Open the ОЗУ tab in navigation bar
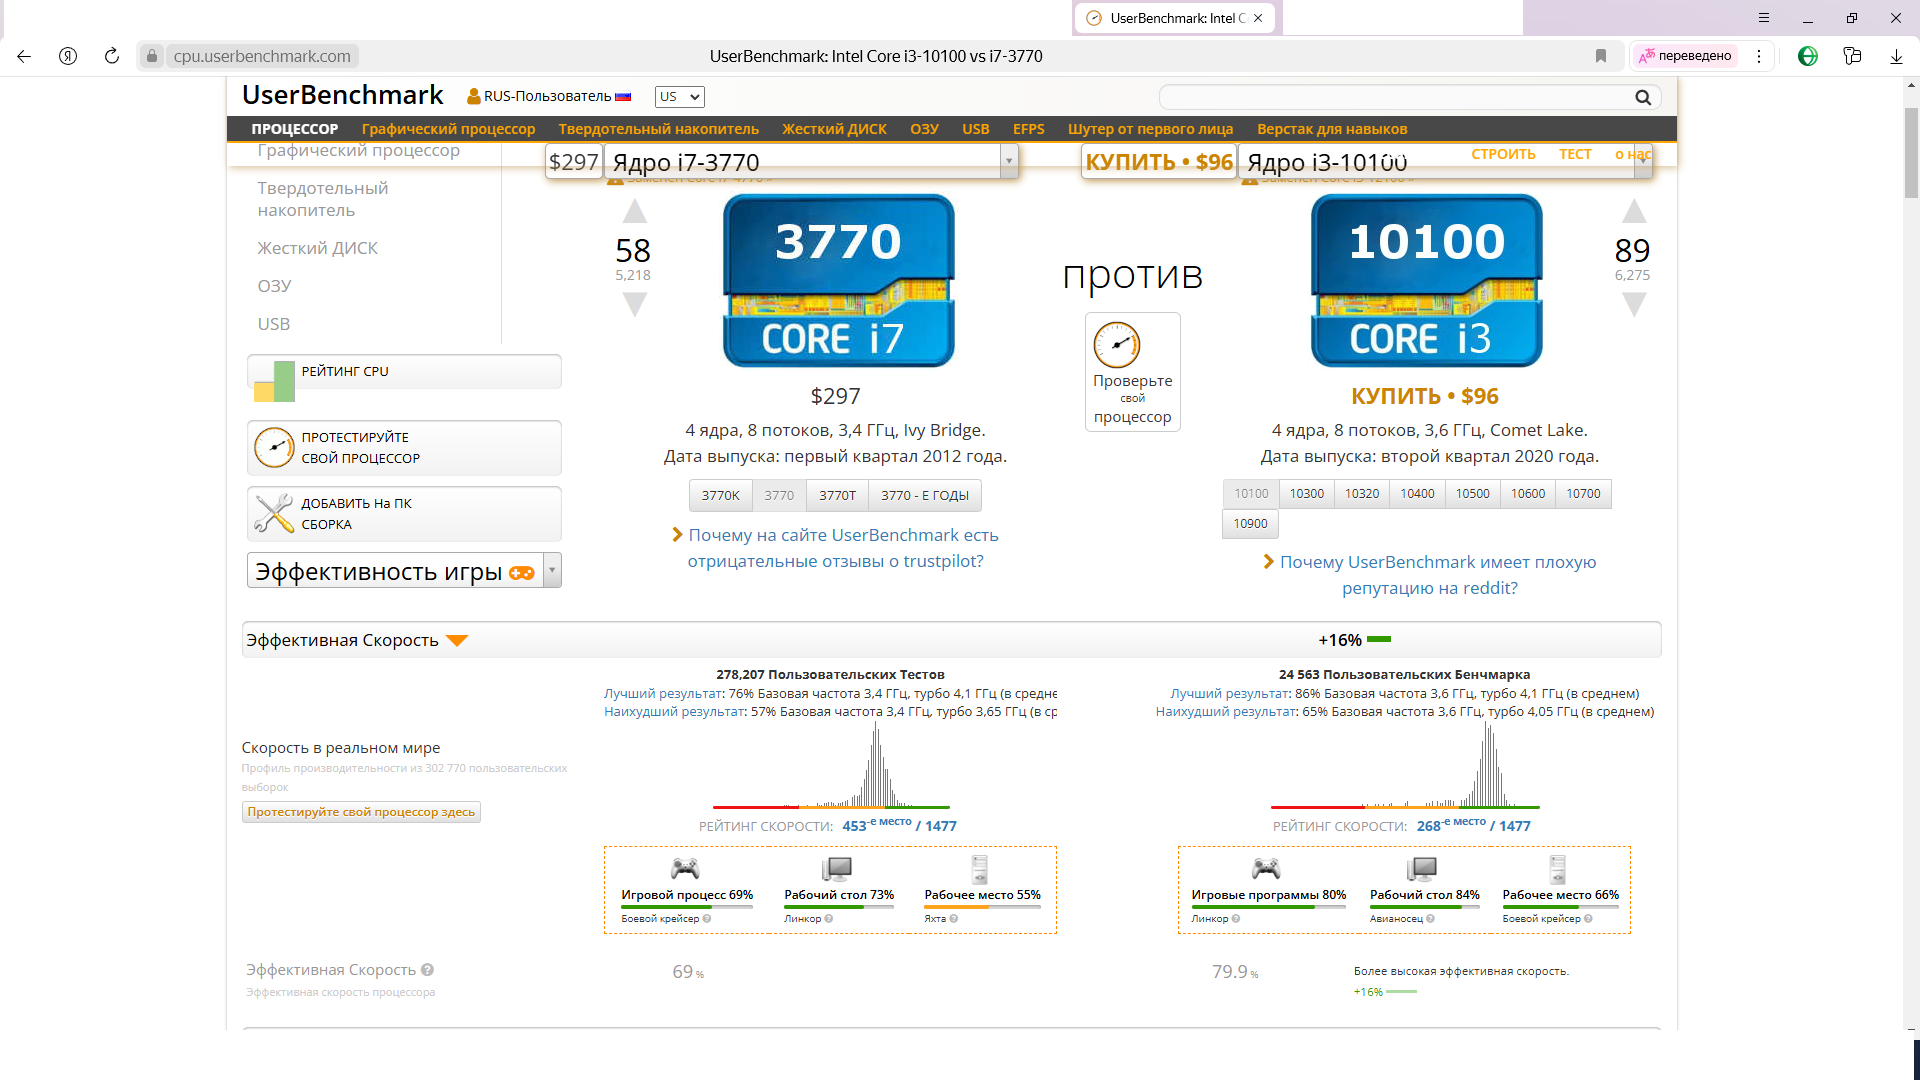 pyautogui.click(x=924, y=129)
